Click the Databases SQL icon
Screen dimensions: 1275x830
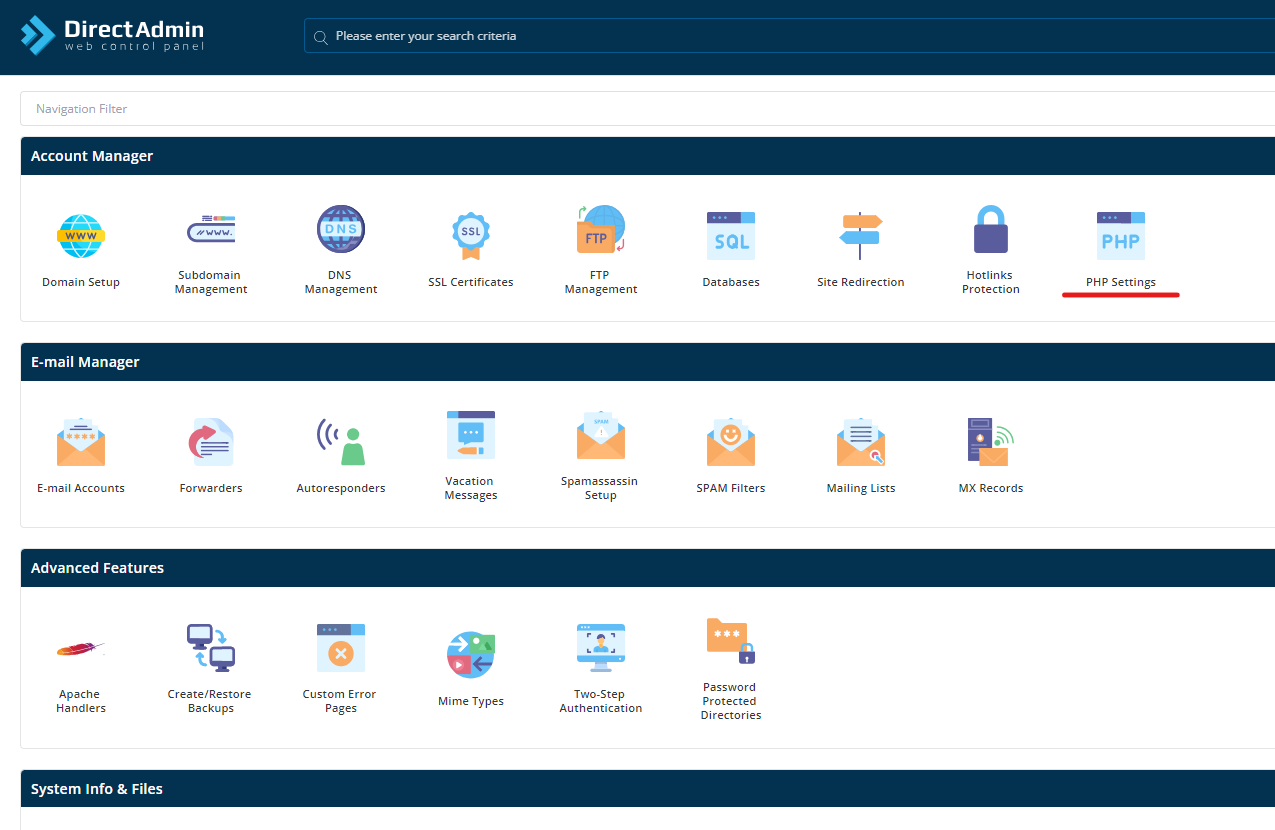(x=730, y=236)
